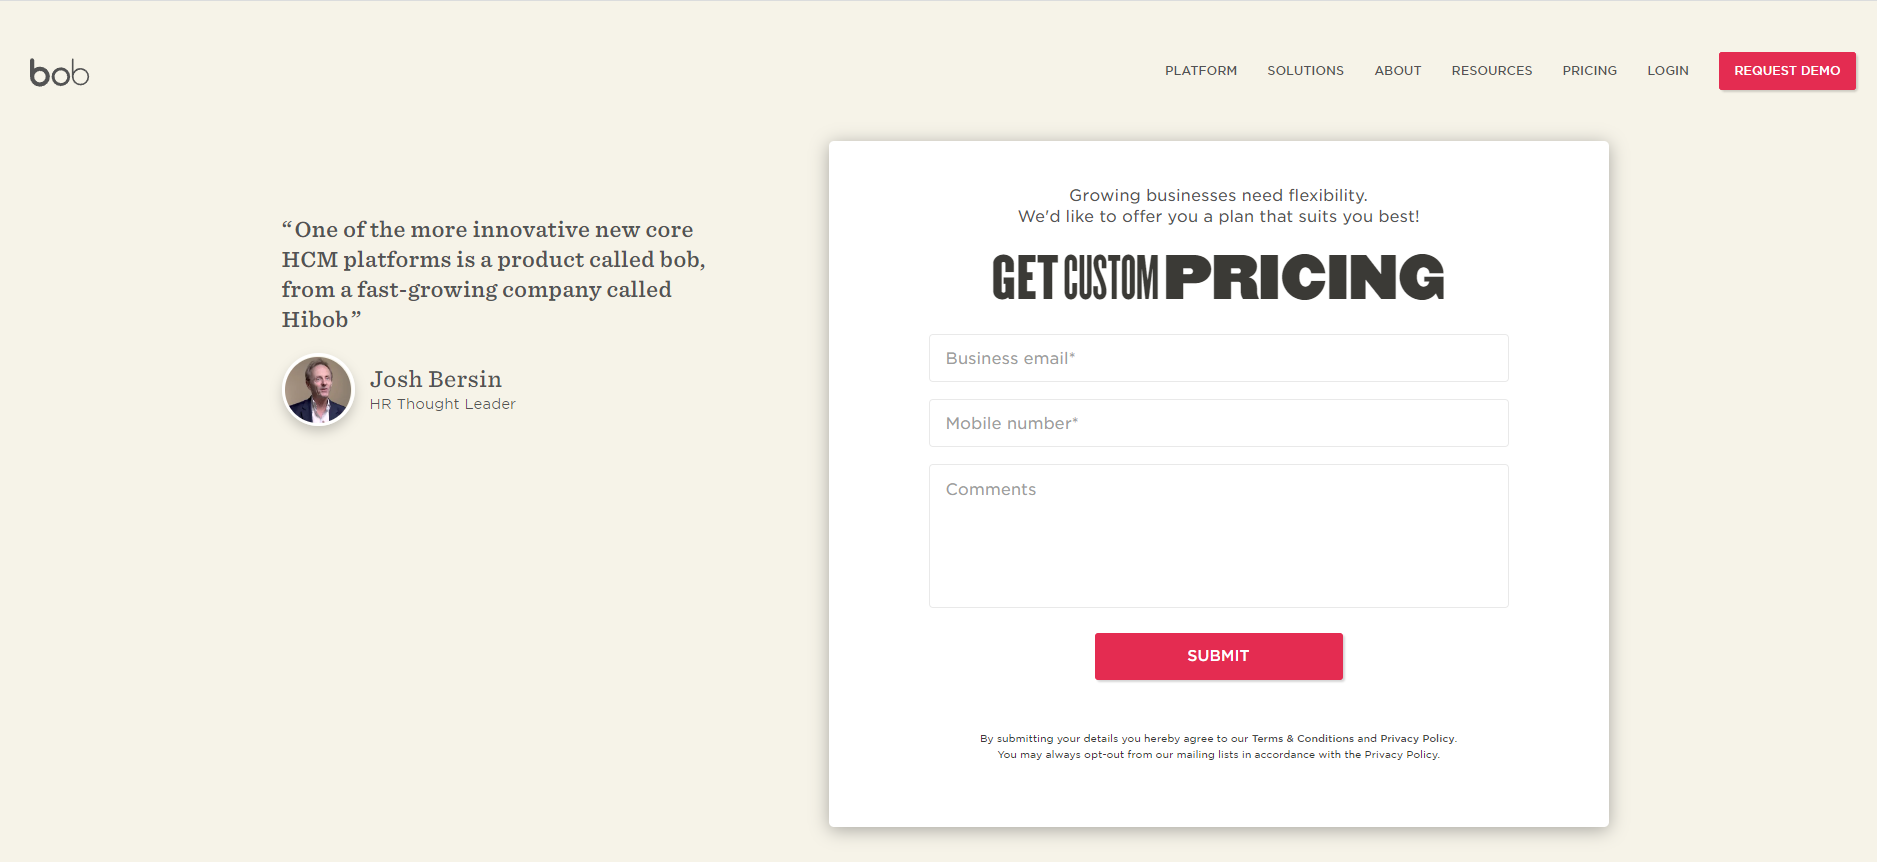Submit the custom pricing form
This screenshot has width=1877, height=862.
(x=1218, y=656)
